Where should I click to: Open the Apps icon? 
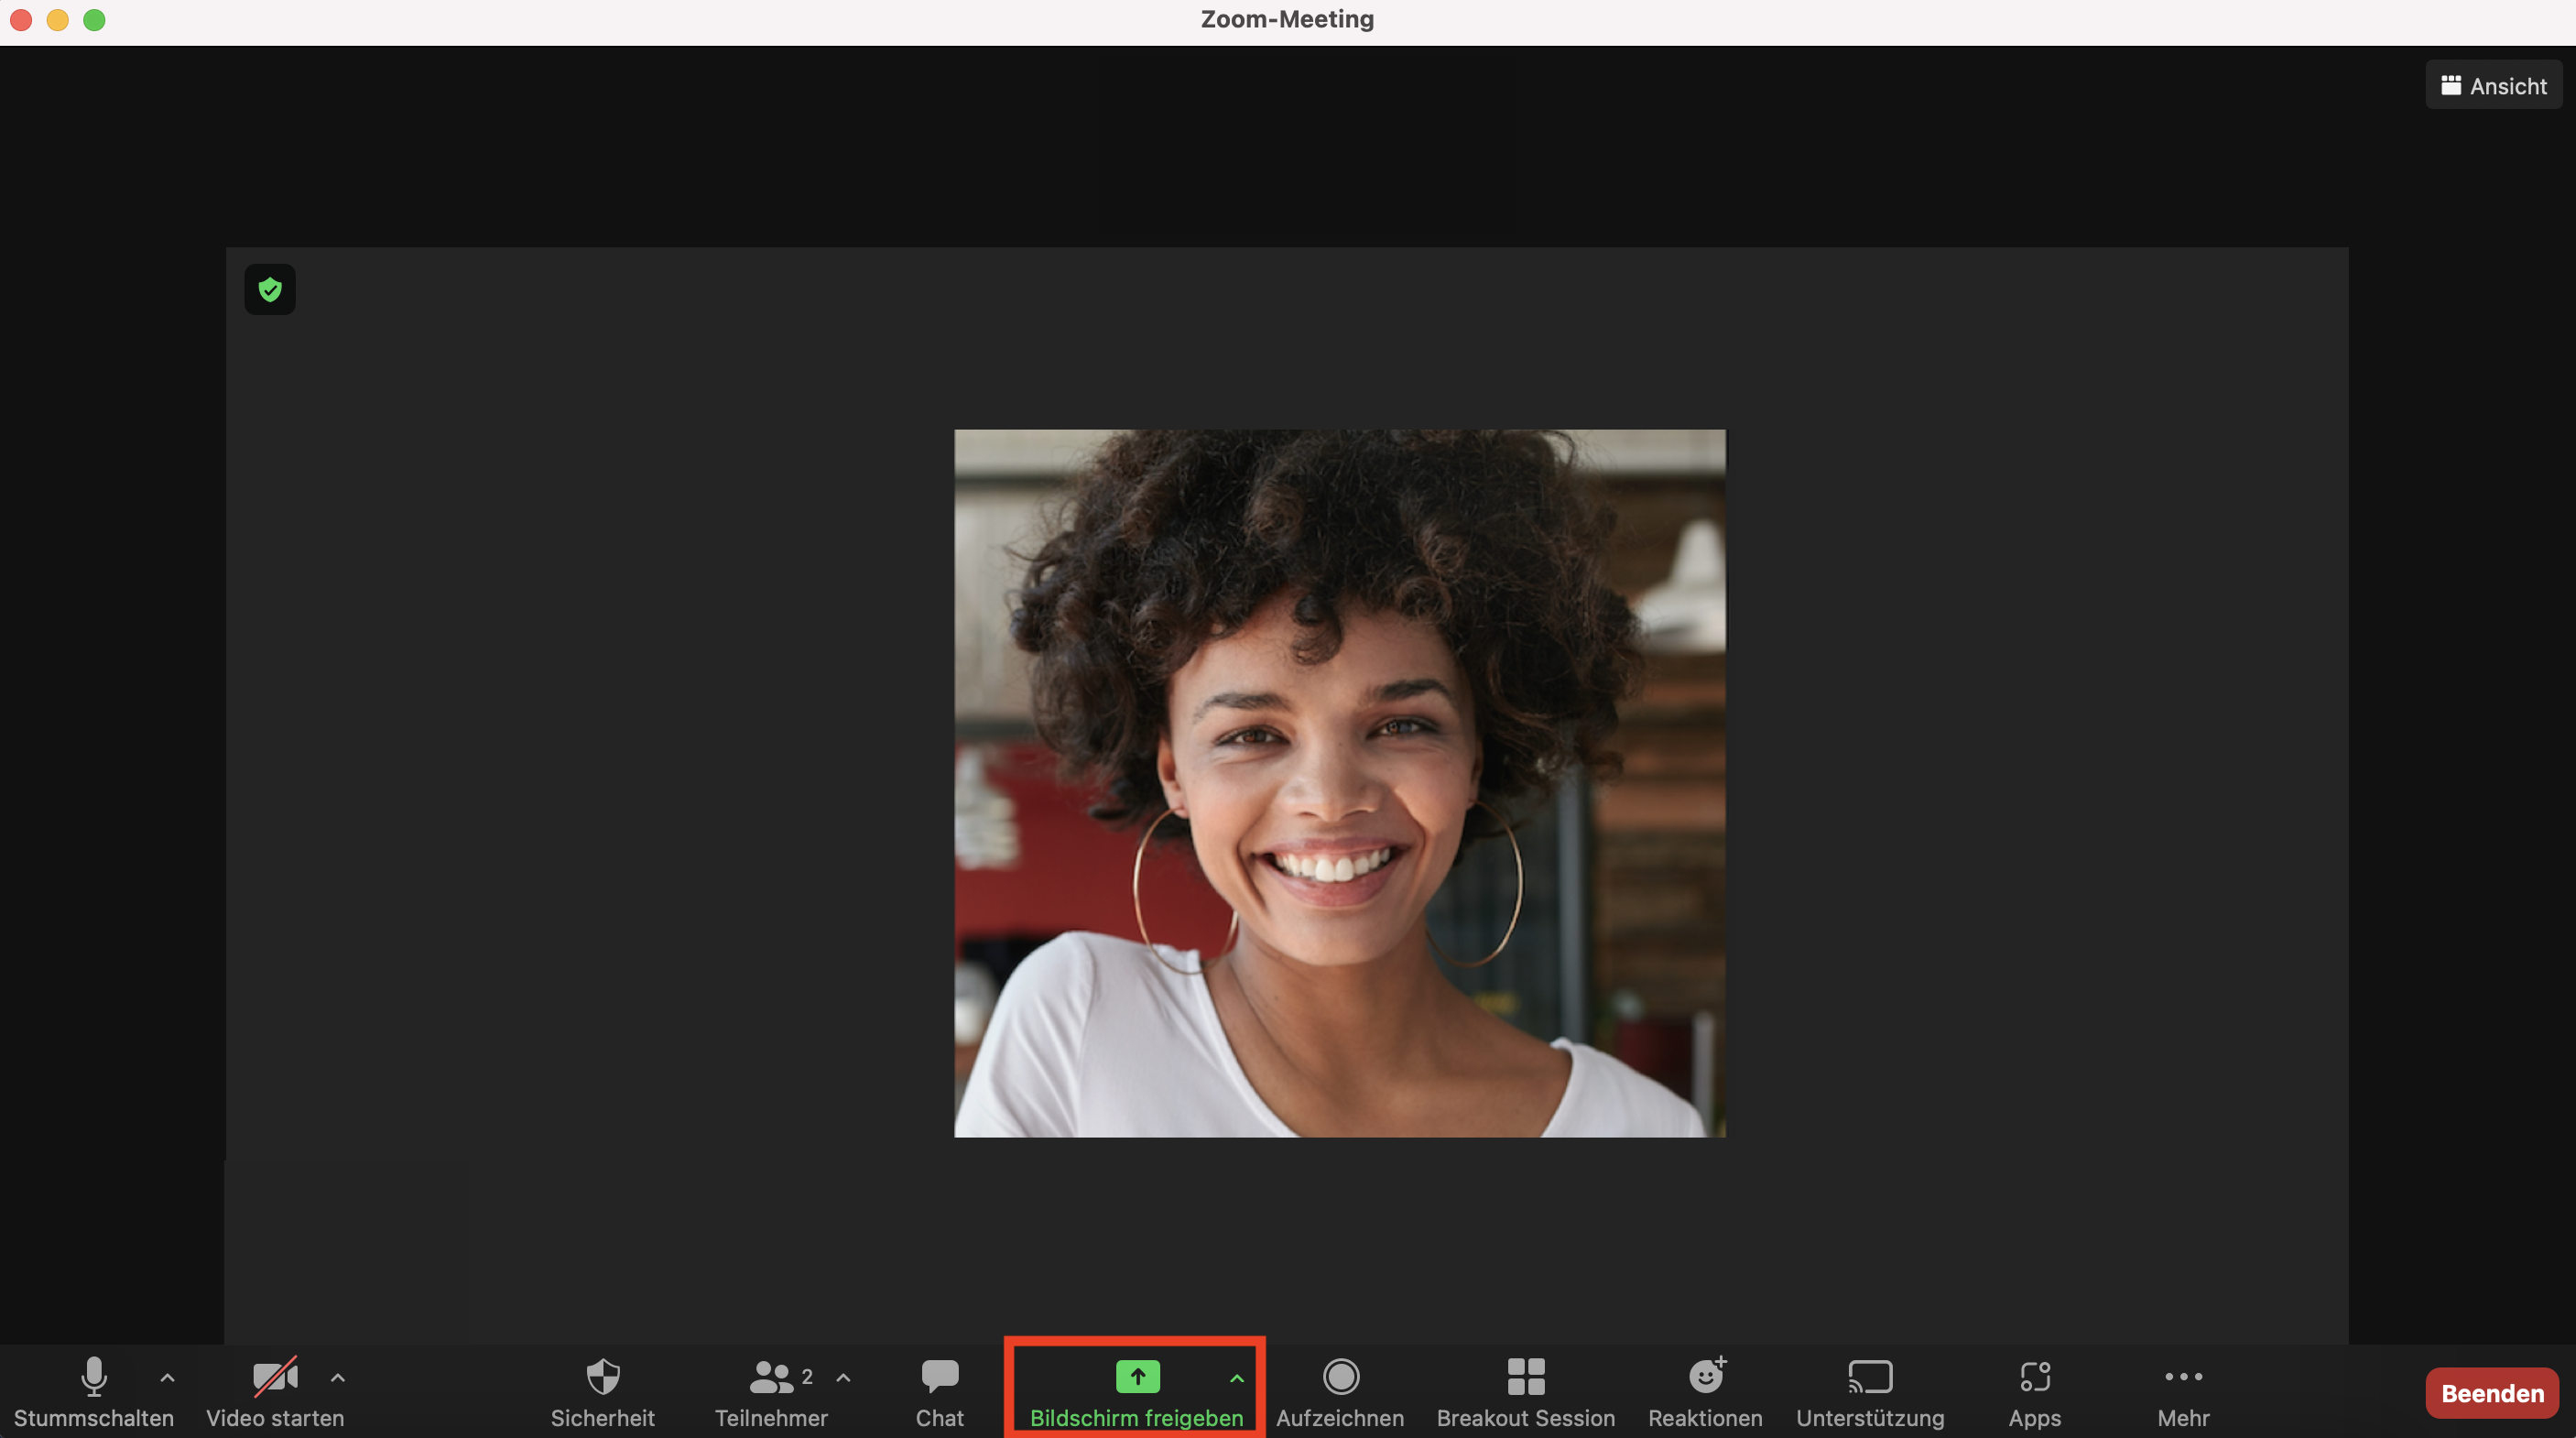(2035, 1376)
